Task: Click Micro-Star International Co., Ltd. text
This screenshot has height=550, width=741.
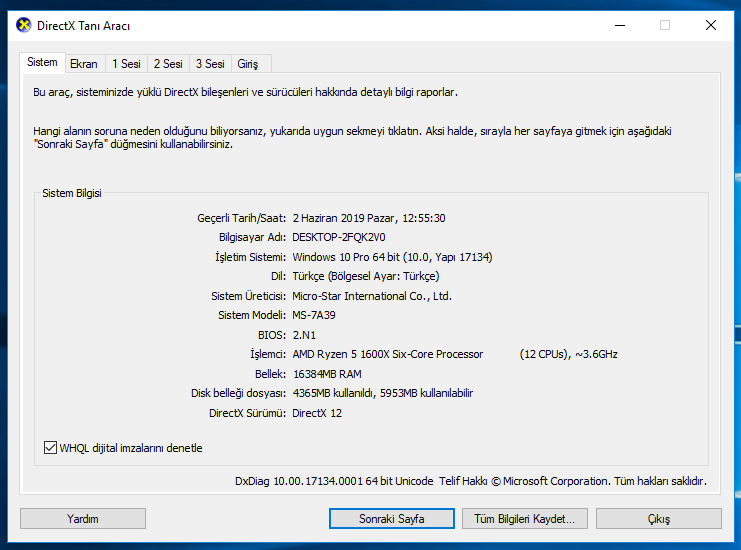Action: tap(372, 296)
